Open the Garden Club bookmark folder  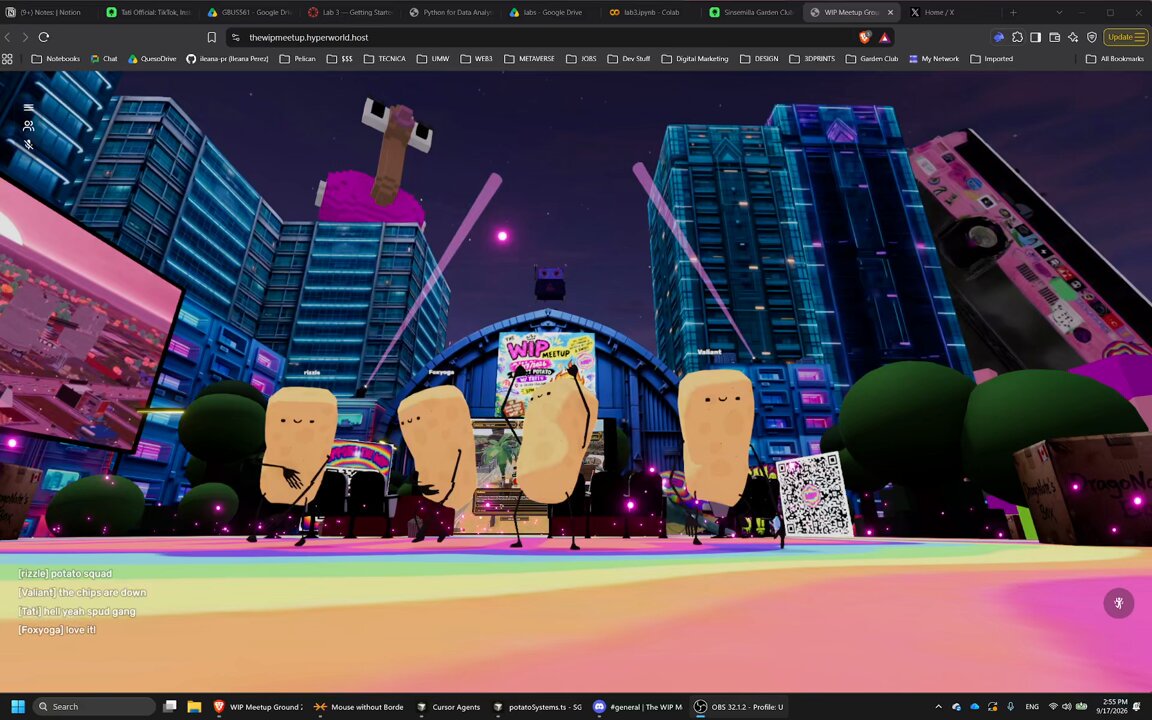872,59
